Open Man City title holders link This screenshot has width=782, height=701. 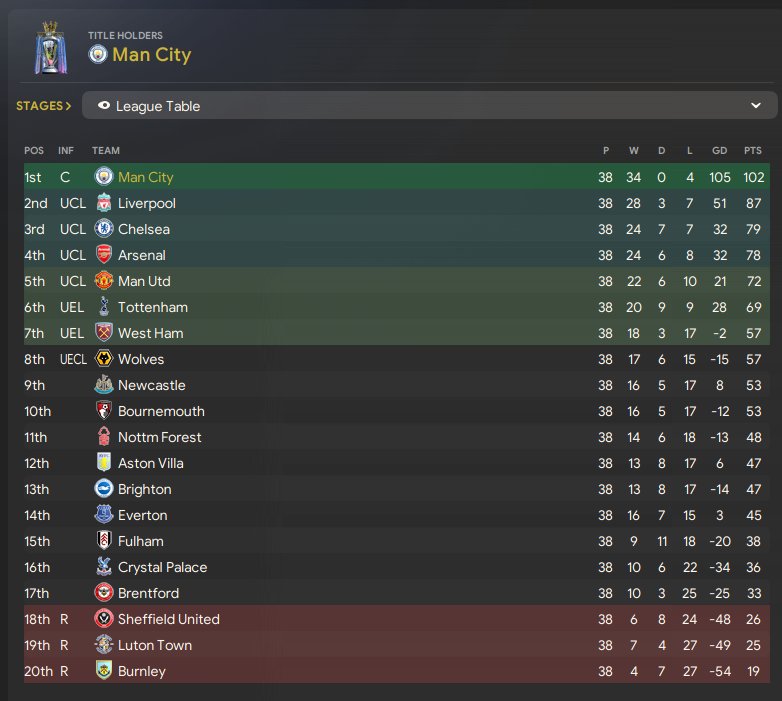tap(151, 54)
